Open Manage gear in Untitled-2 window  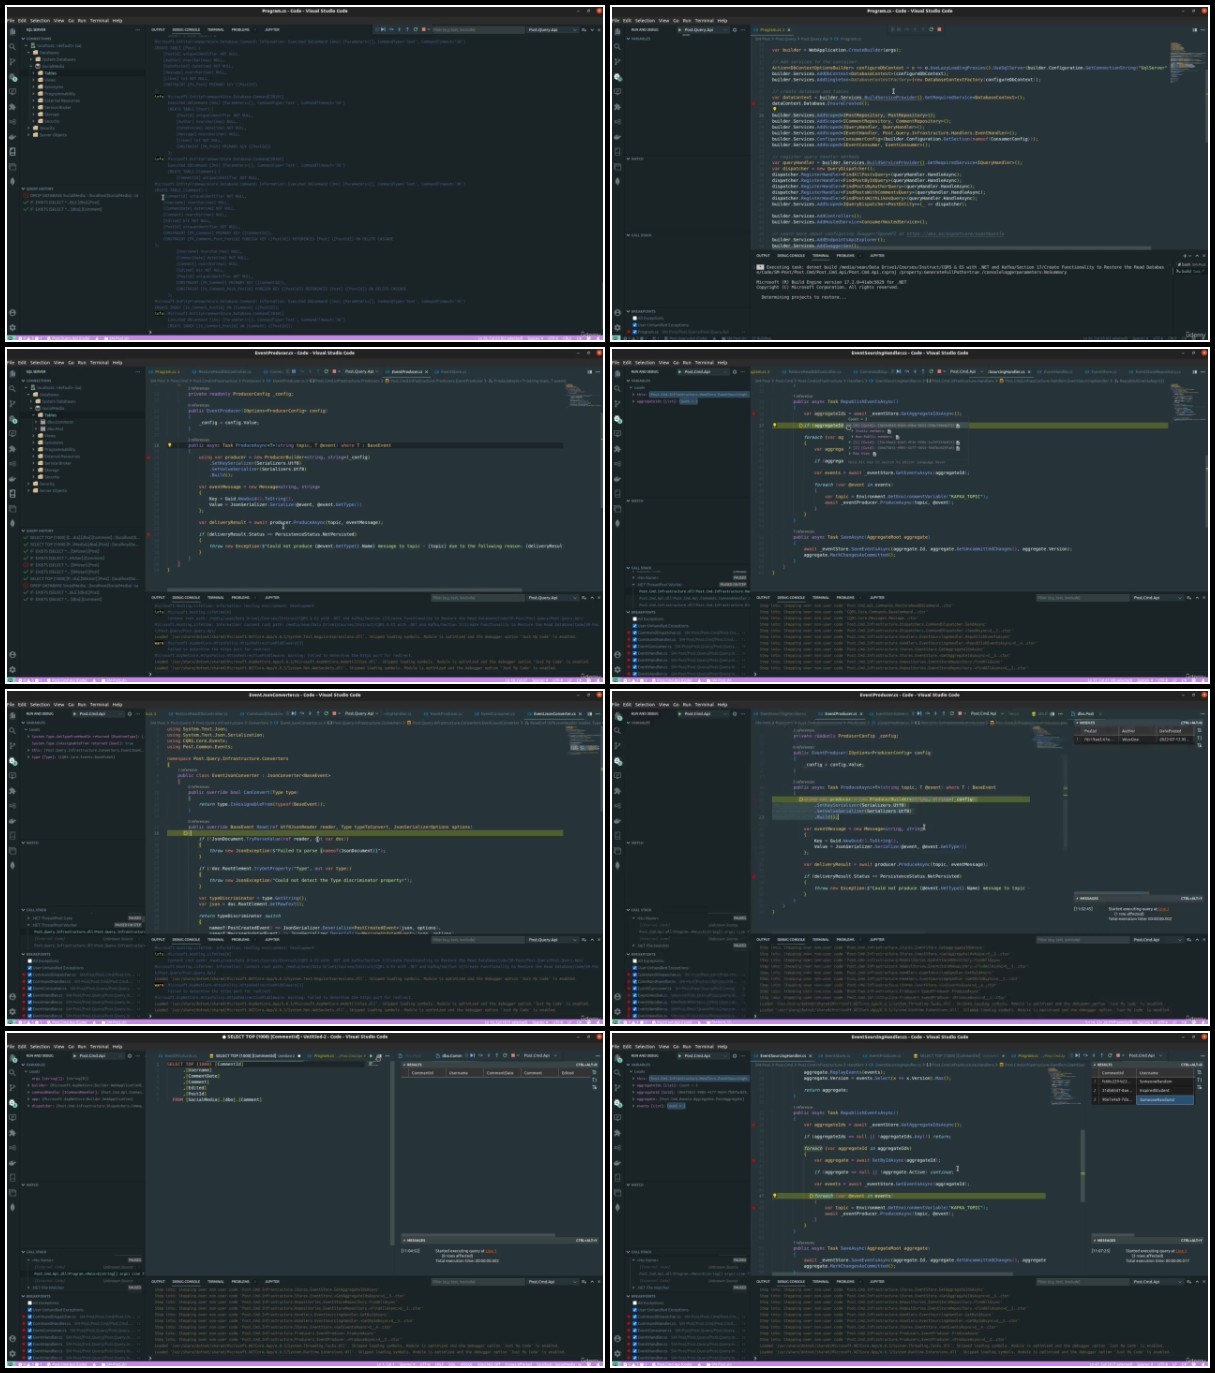pos(13,1353)
